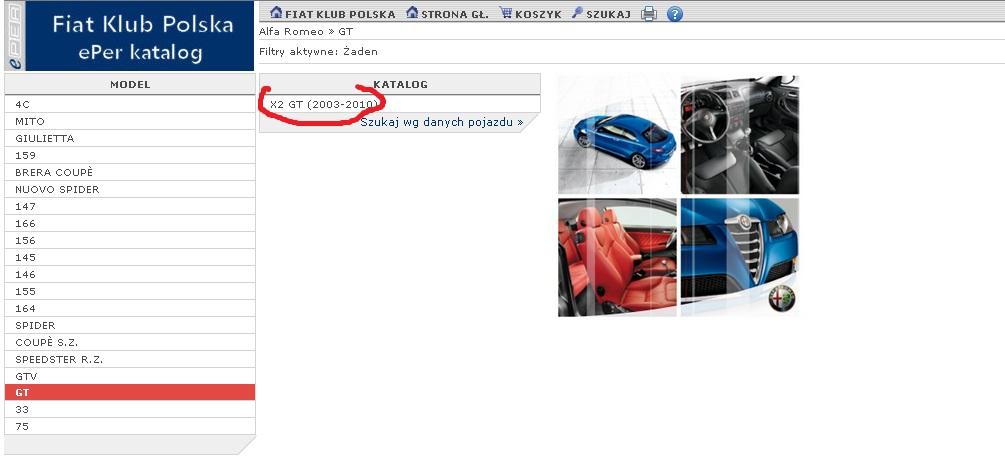1005x476 pixels.
Task: Select model 145 in the list
Action: 130,257
